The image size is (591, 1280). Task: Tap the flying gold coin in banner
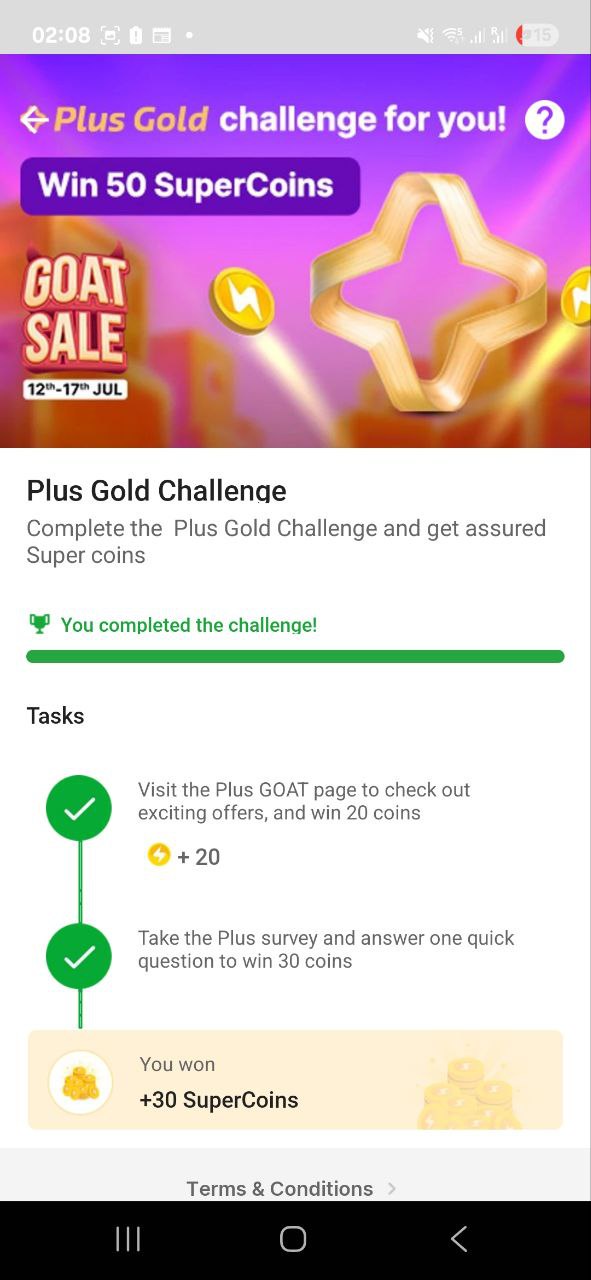[241, 300]
